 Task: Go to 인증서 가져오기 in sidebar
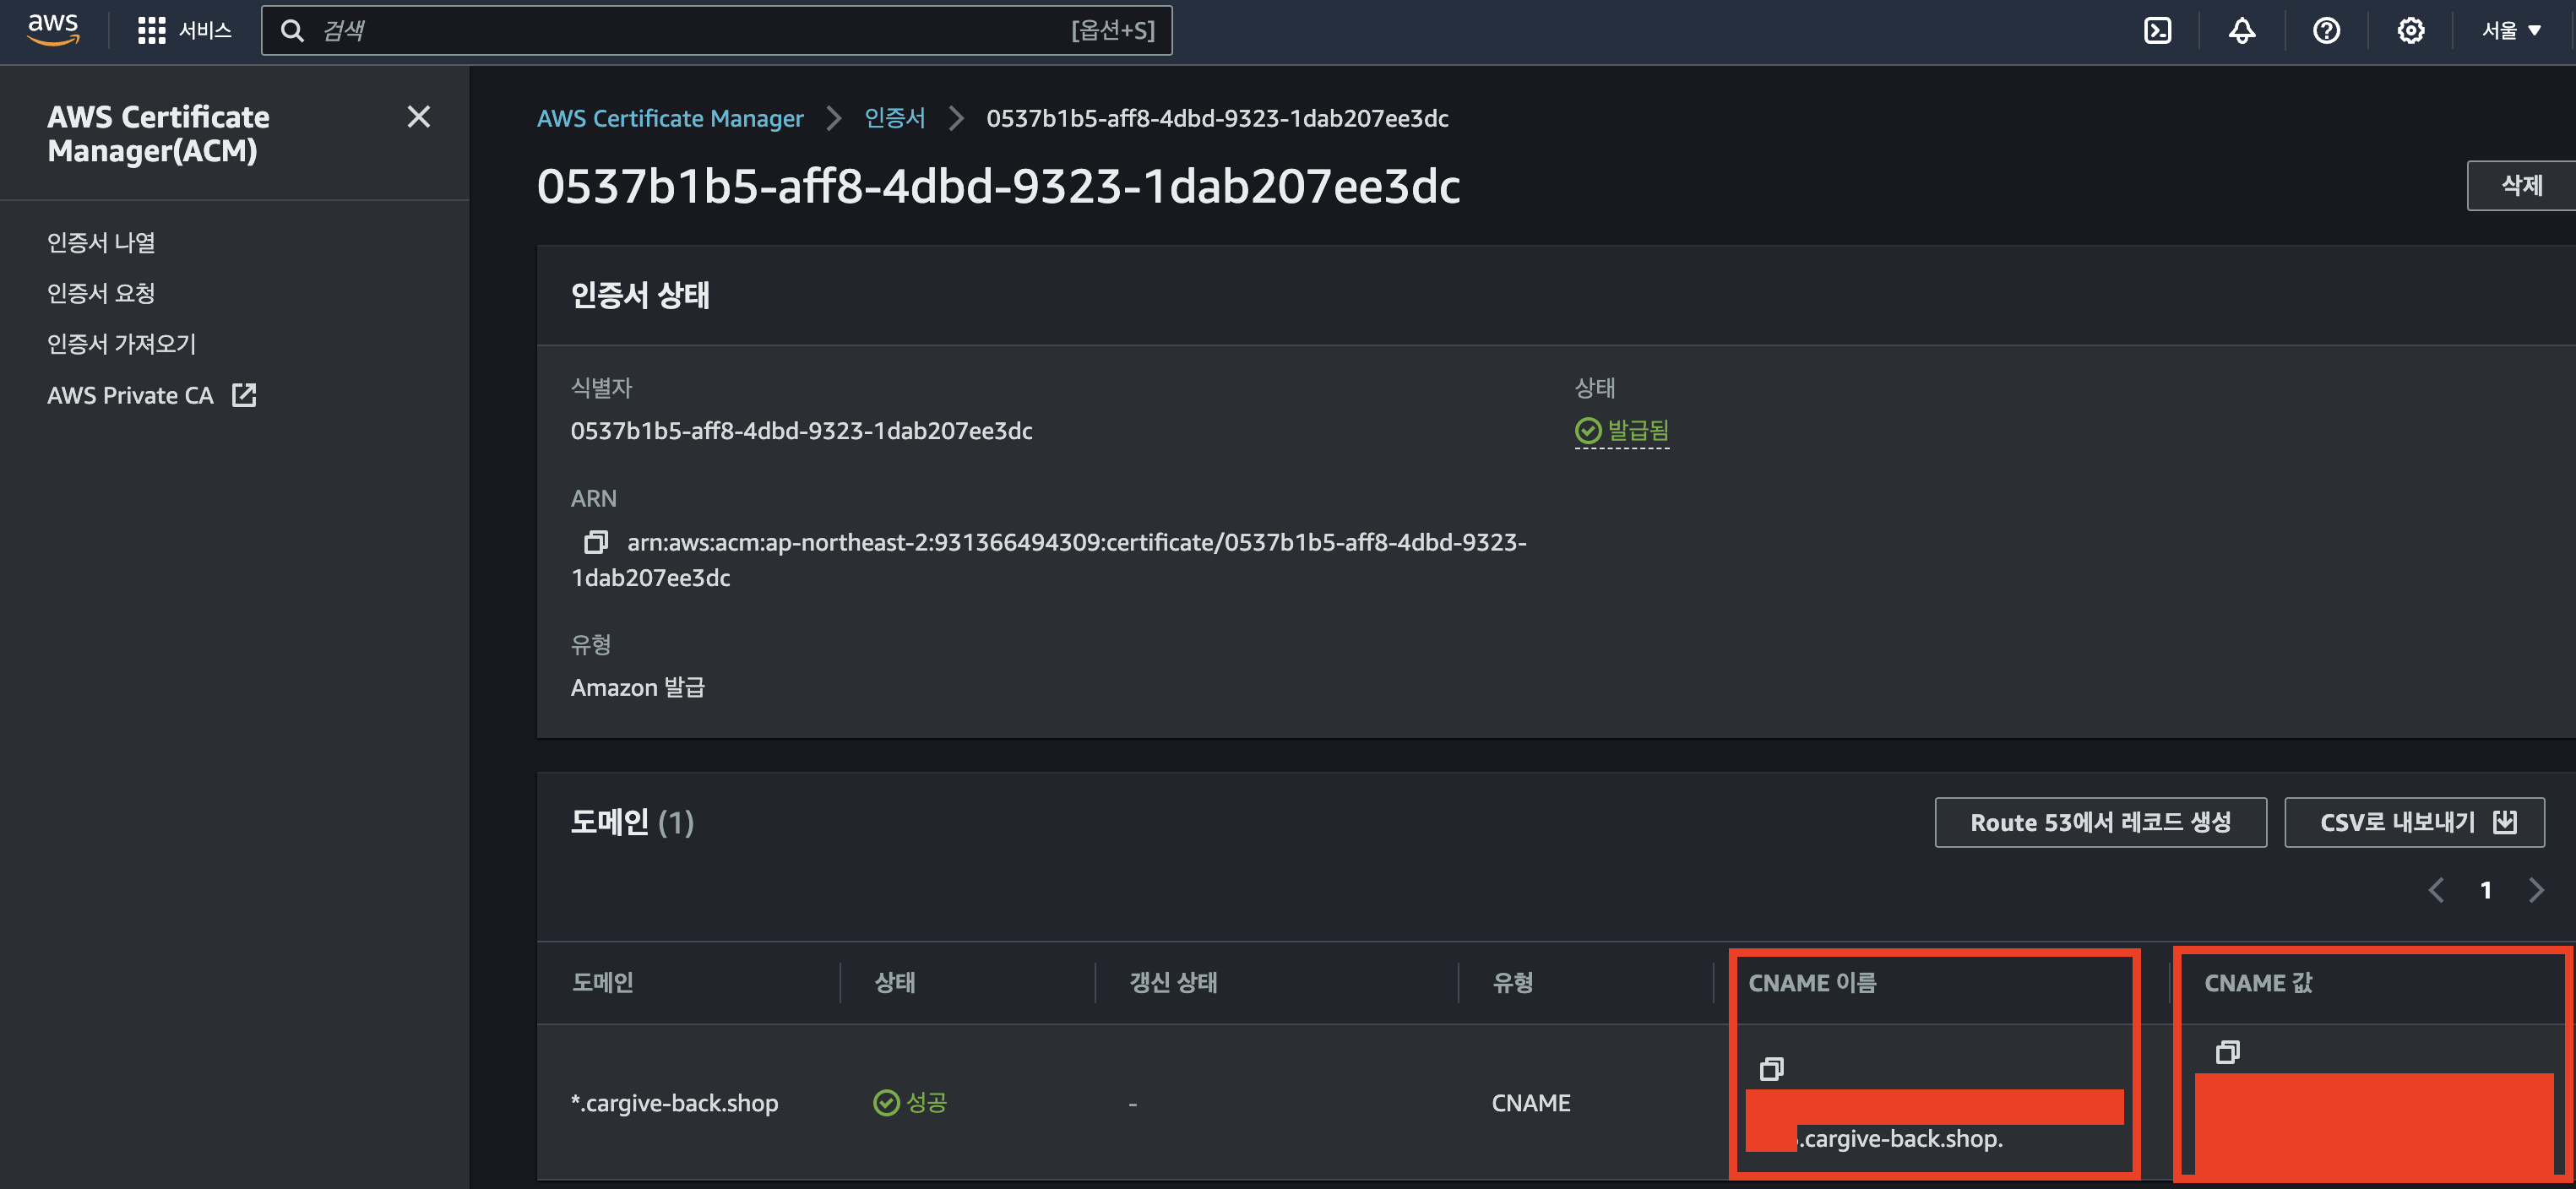click(122, 344)
